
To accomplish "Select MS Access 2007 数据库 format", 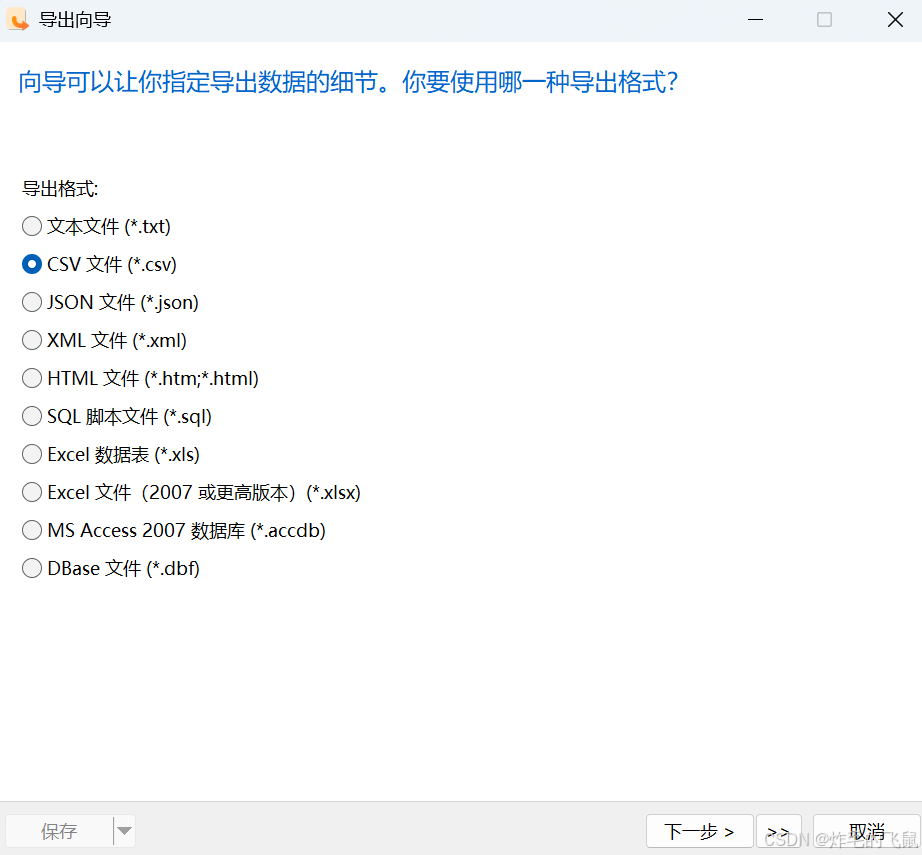I will click(x=31, y=530).
